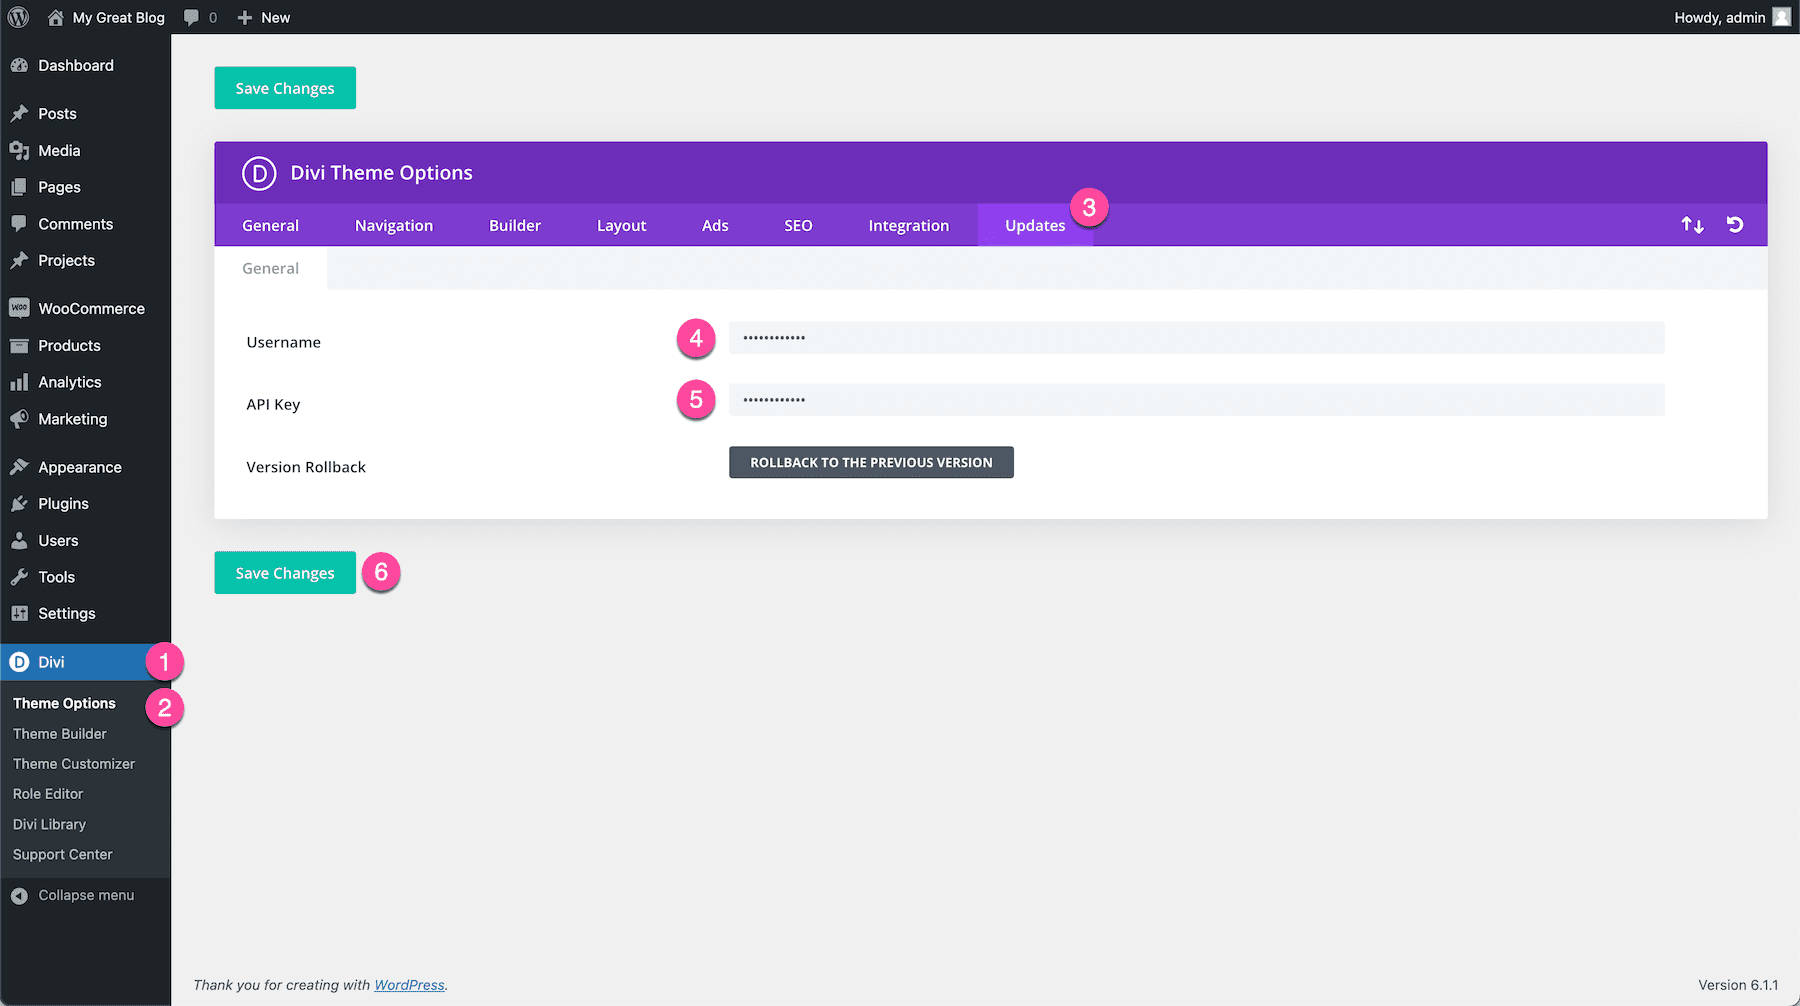
Task: Select the Plugins plug icon
Action: tap(20, 503)
